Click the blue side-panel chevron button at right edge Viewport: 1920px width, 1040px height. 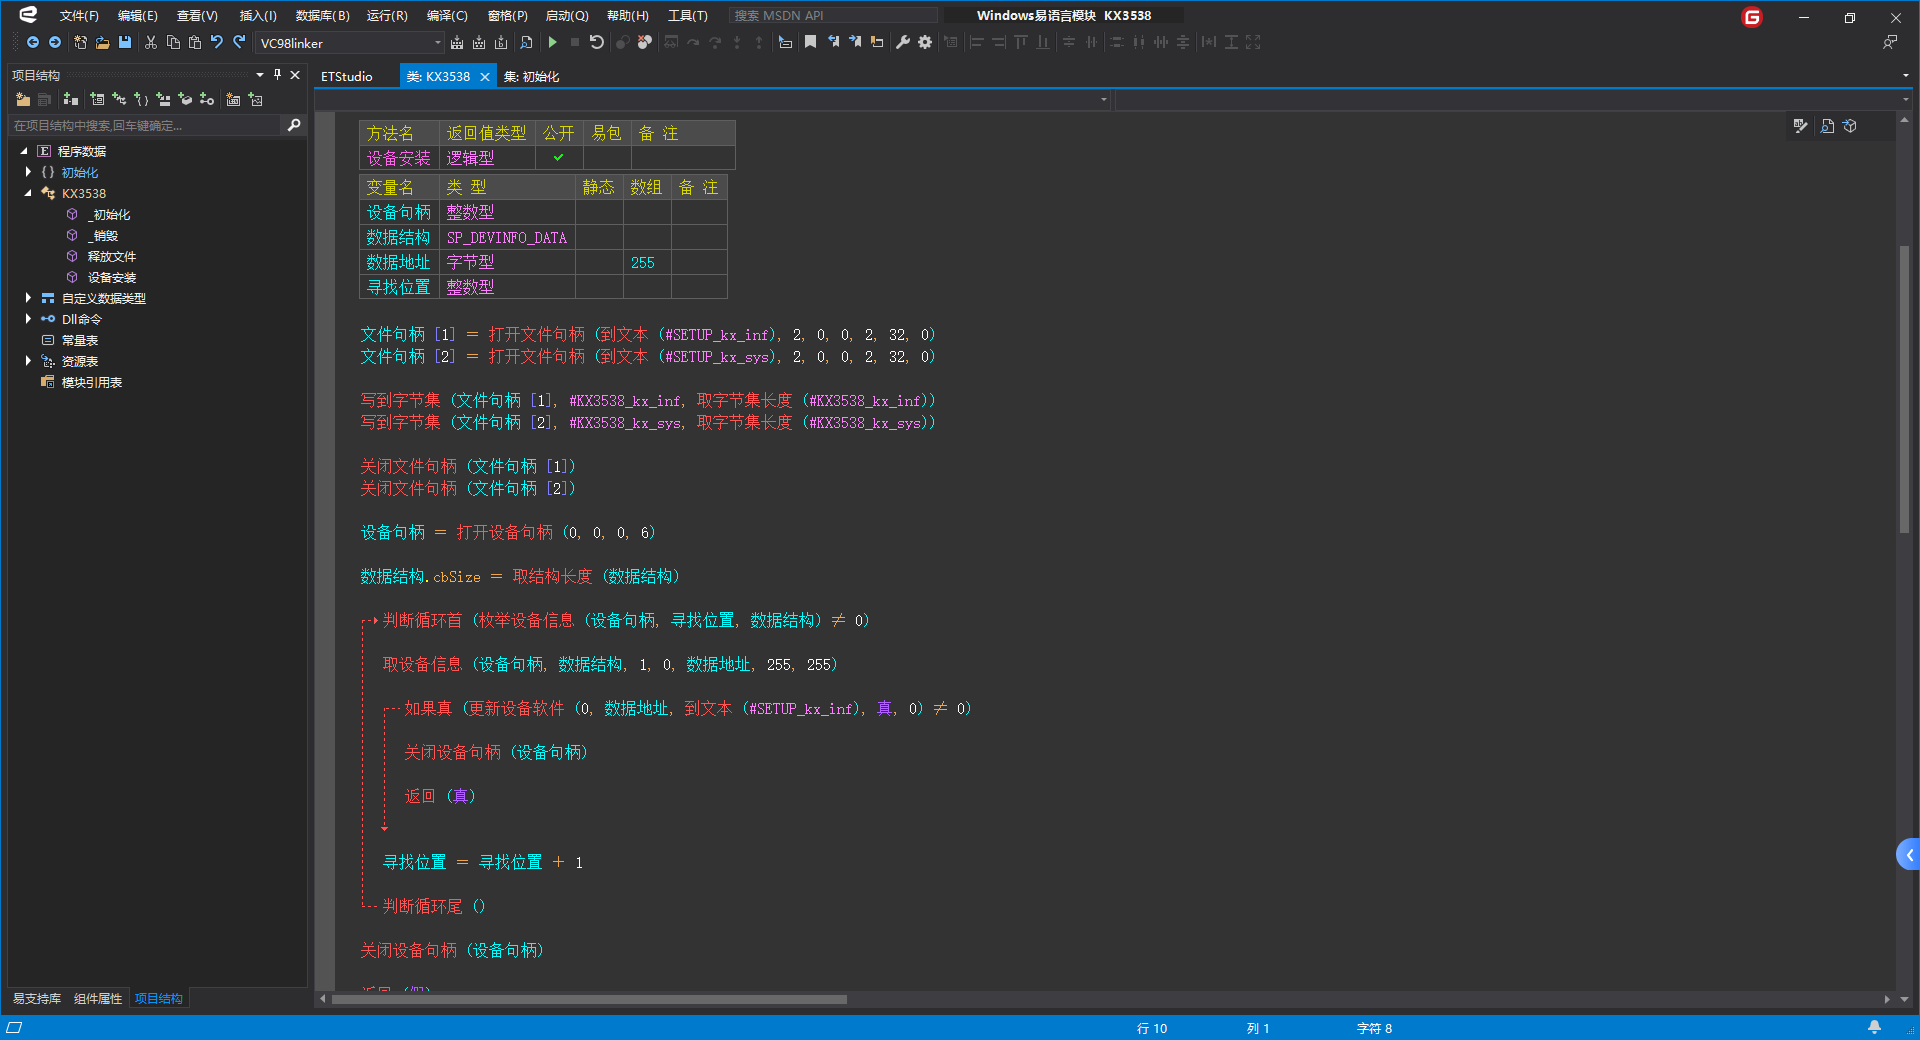coord(1908,854)
